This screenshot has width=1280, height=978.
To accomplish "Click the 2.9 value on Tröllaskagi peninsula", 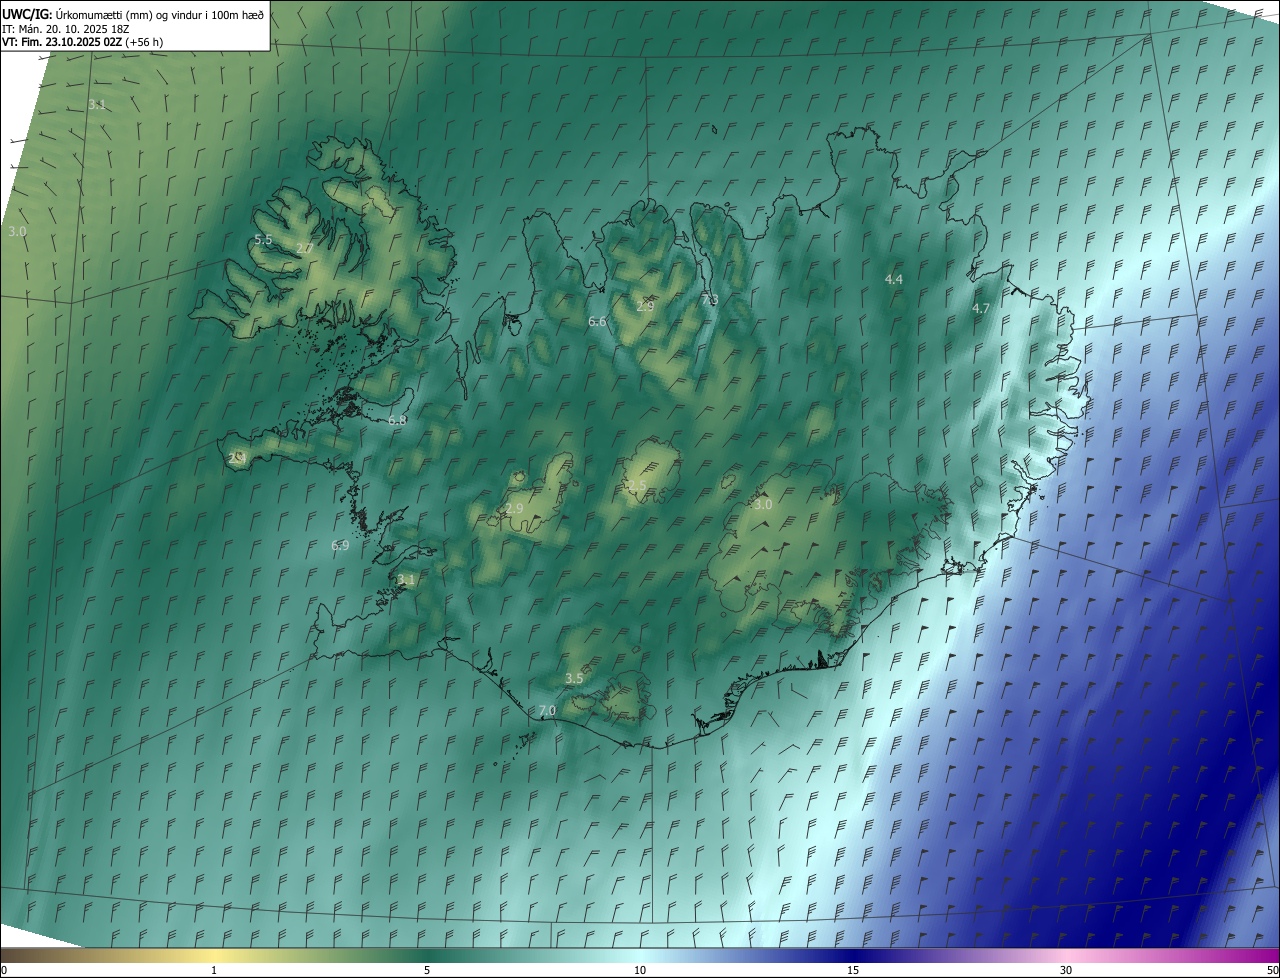I will click(x=645, y=306).
